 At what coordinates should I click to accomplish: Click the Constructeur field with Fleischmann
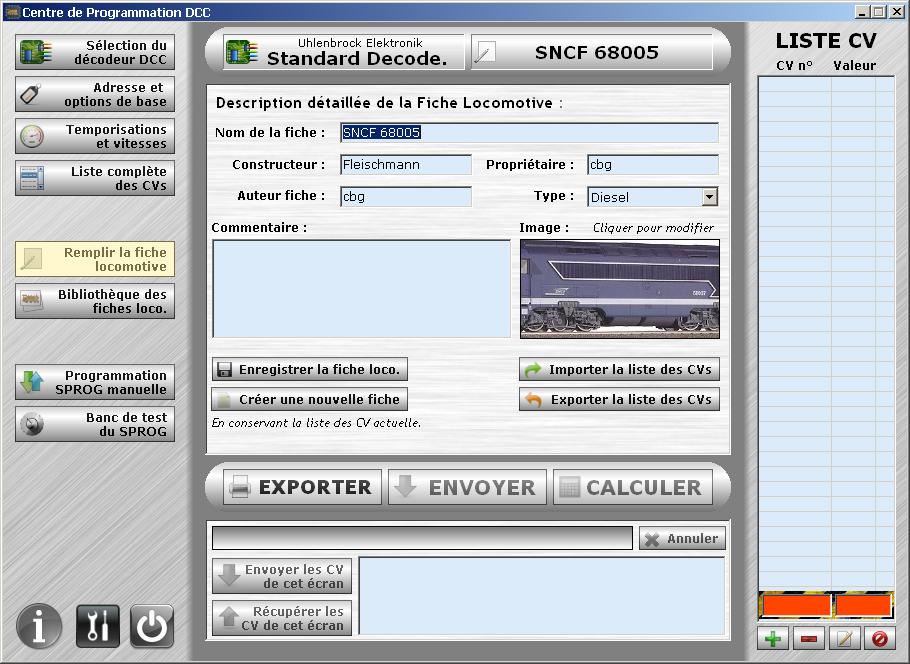tap(406, 165)
